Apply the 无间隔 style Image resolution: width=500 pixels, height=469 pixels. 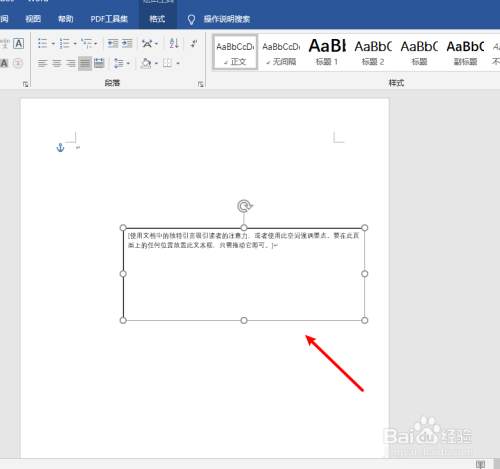[281, 52]
